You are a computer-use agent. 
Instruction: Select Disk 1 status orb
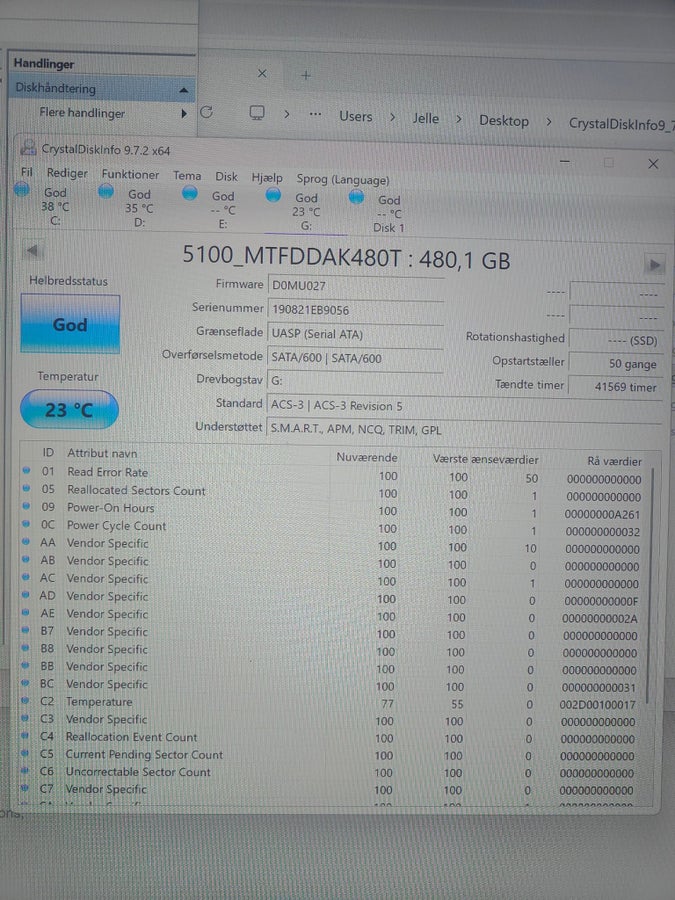356,197
